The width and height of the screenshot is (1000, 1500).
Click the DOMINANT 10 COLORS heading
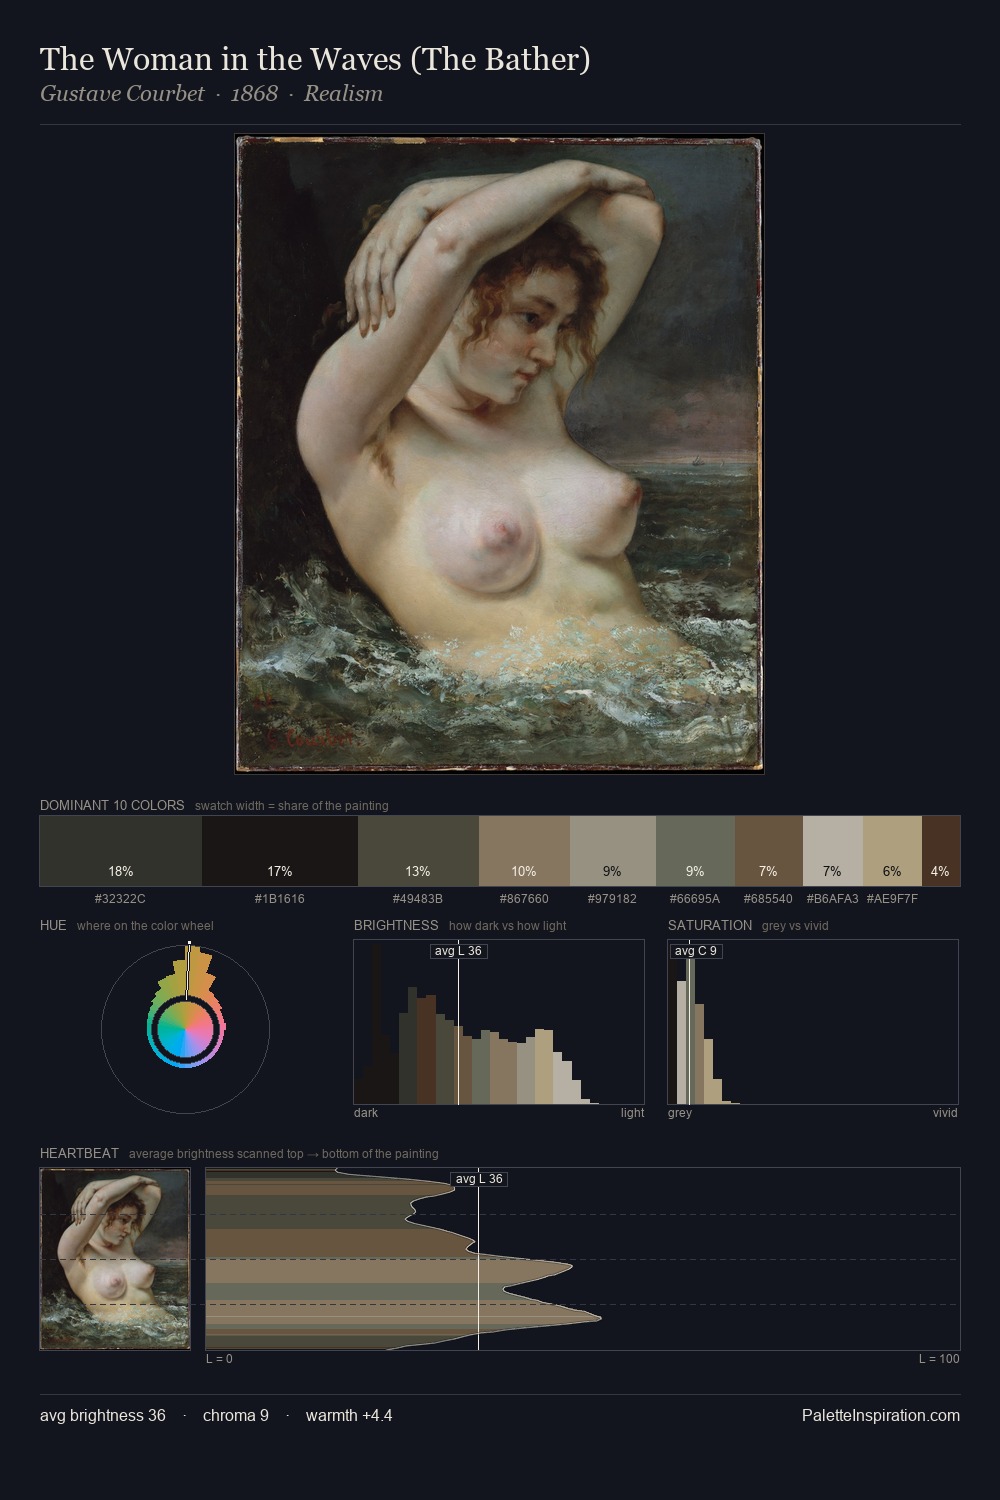click(x=112, y=805)
